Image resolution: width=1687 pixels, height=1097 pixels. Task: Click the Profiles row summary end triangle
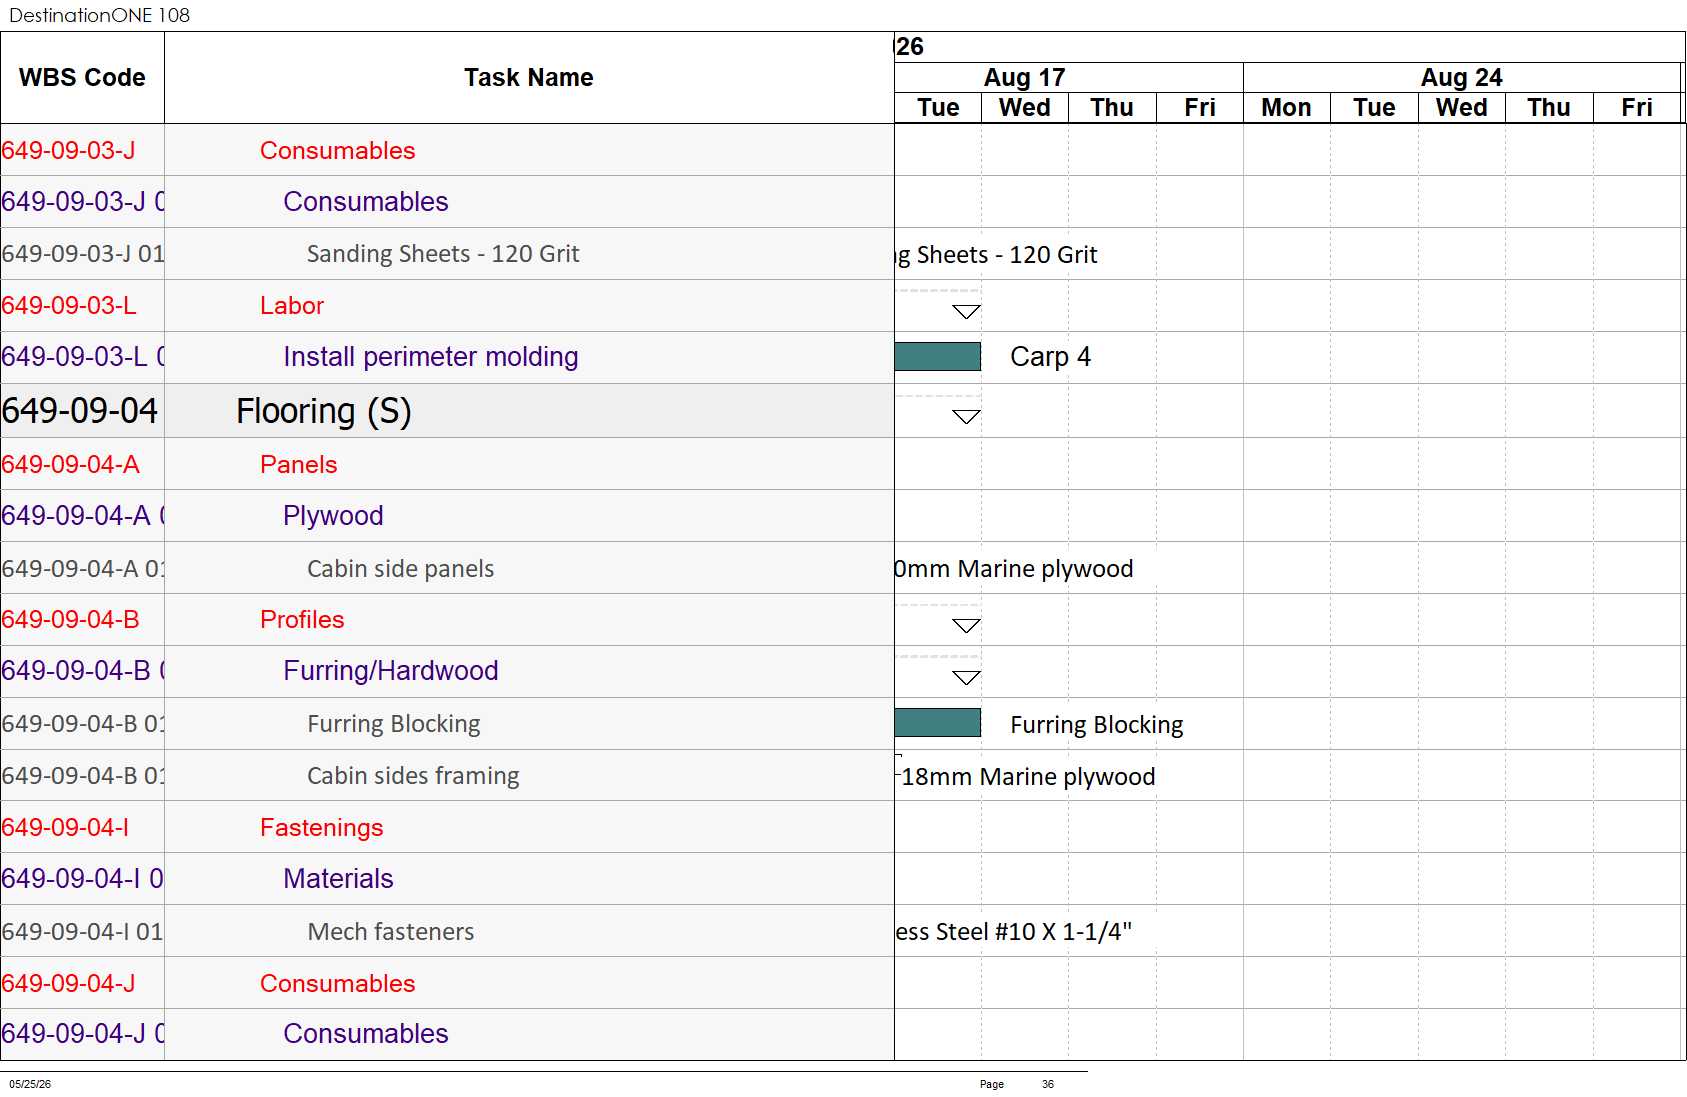pos(966,626)
